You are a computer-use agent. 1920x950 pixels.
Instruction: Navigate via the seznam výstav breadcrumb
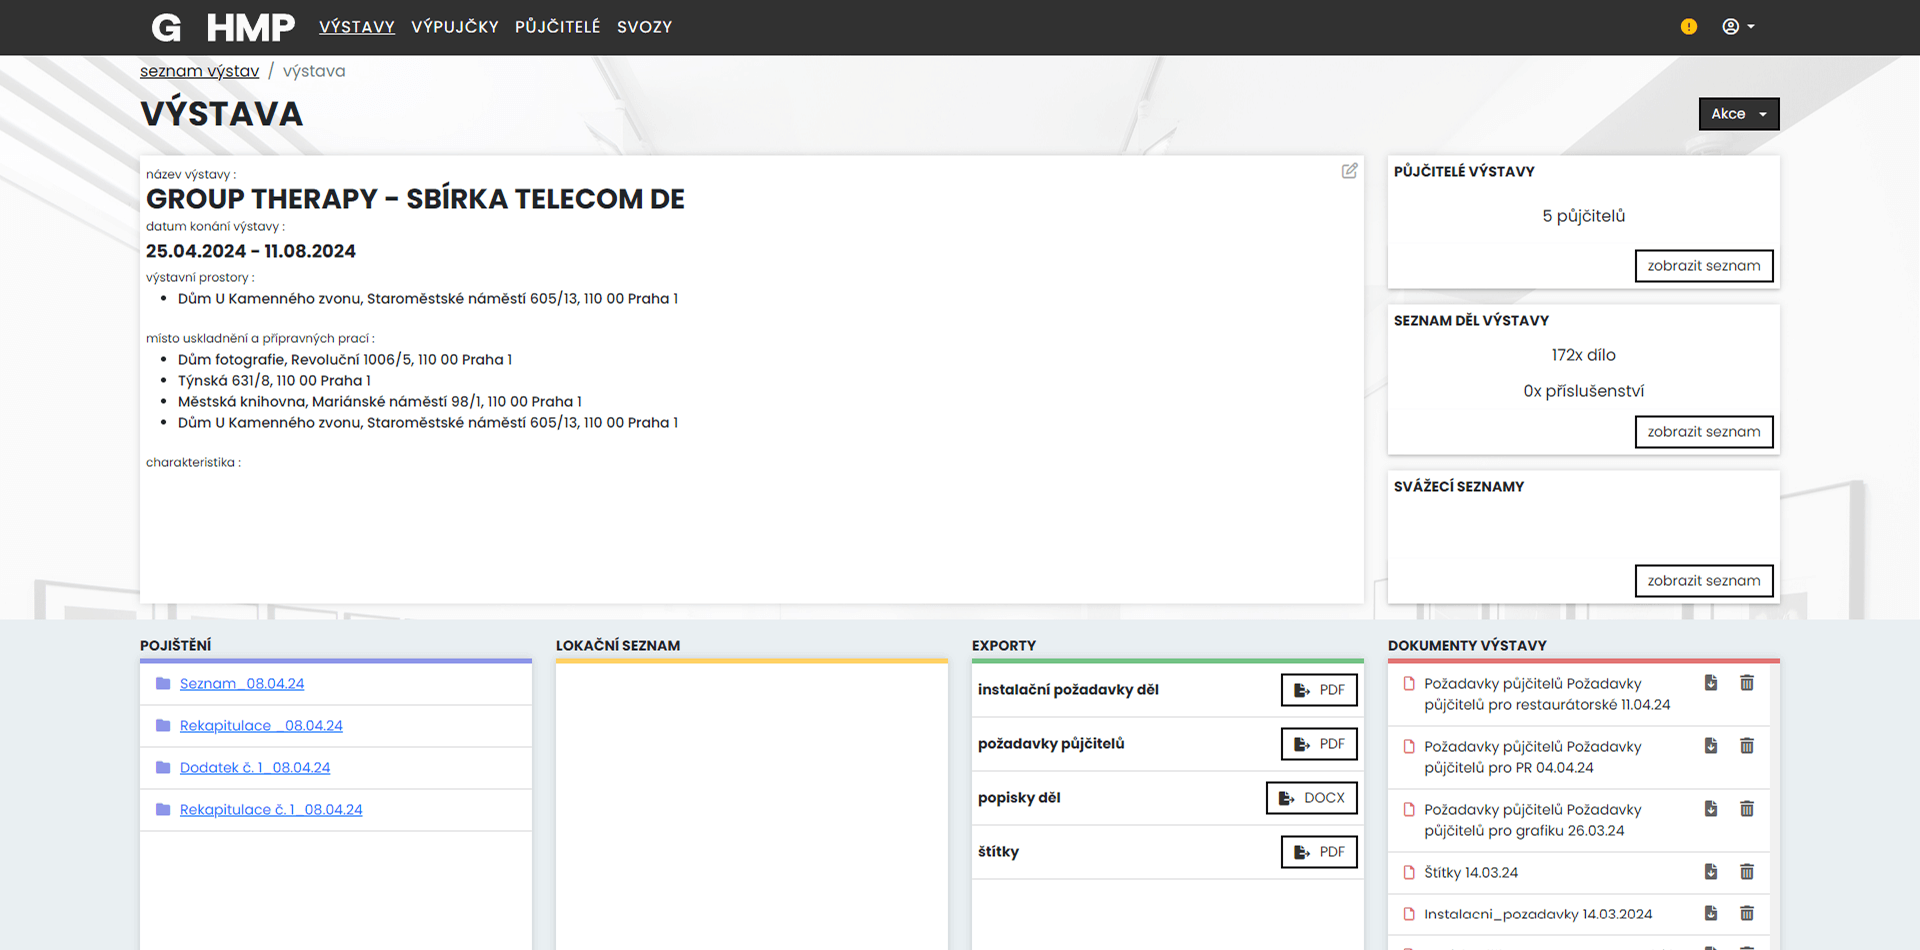(198, 70)
